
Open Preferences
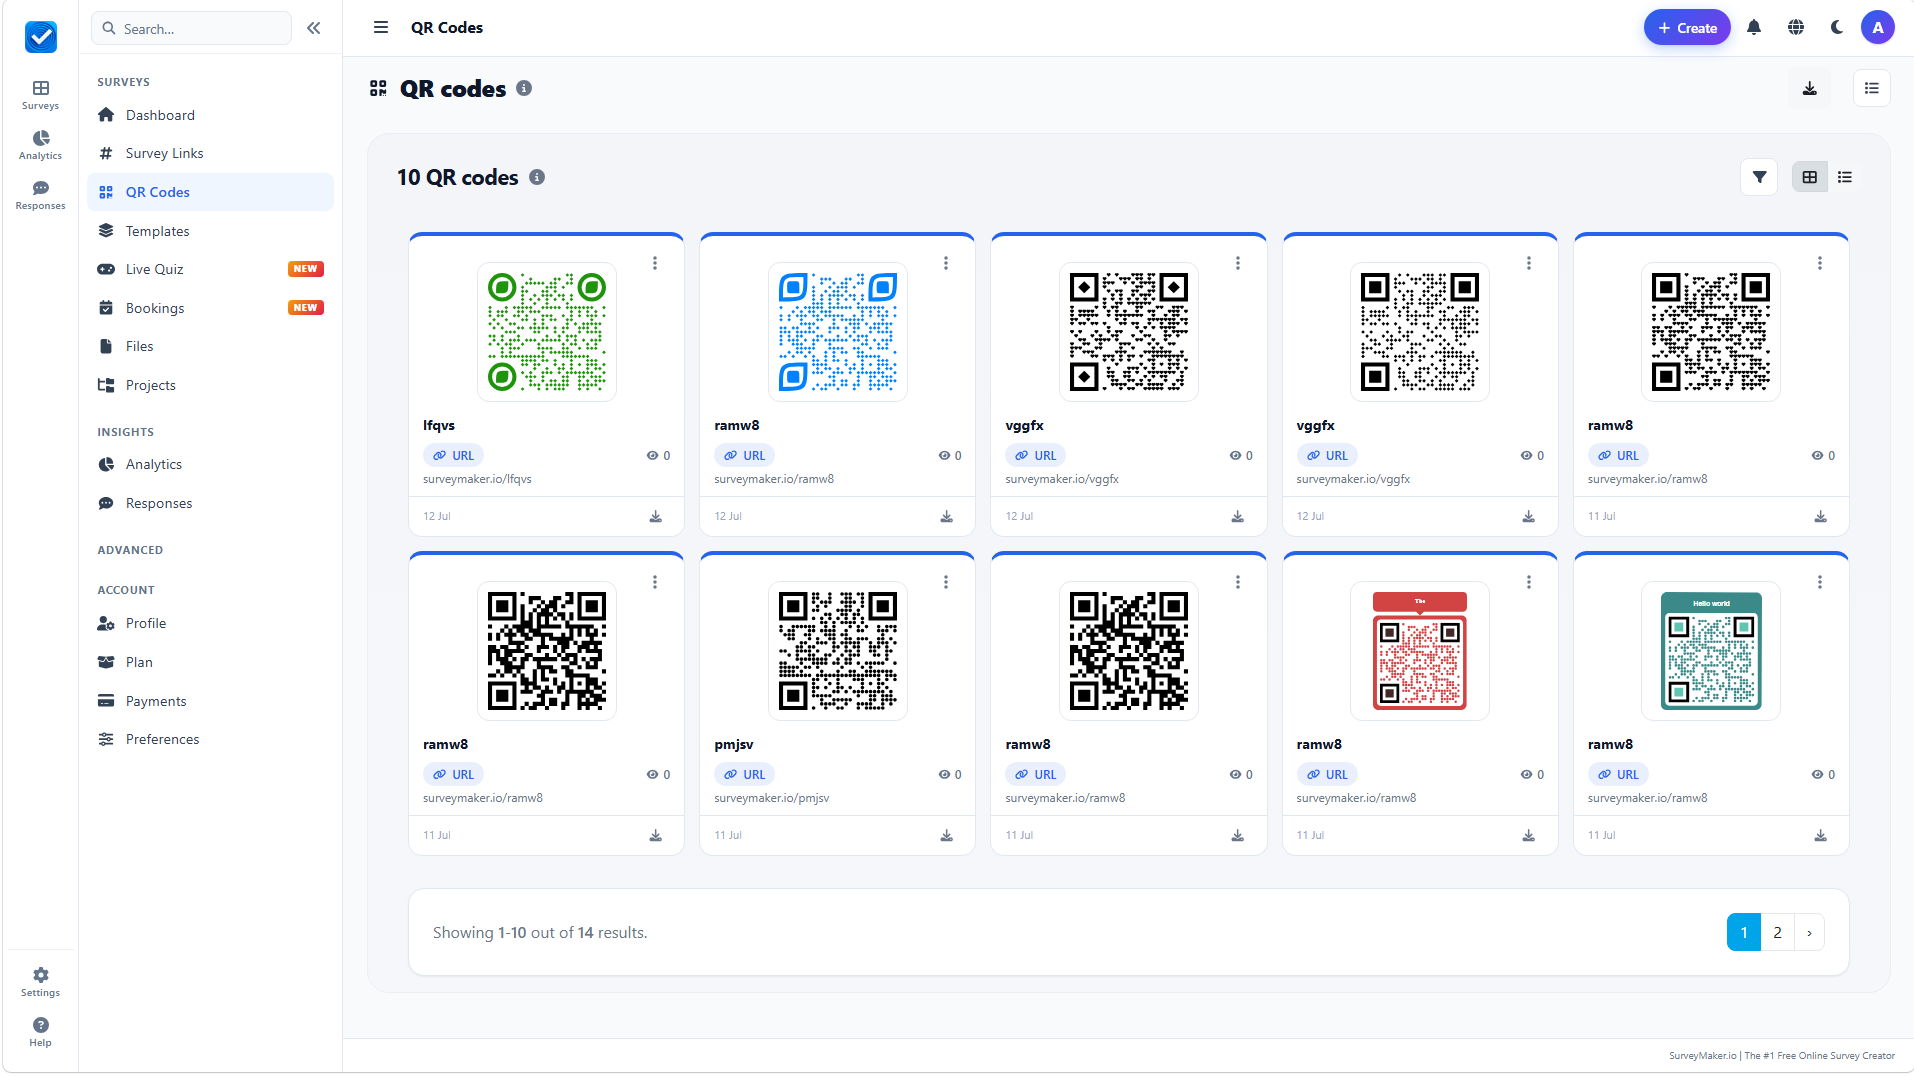click(x=210, y=739)
